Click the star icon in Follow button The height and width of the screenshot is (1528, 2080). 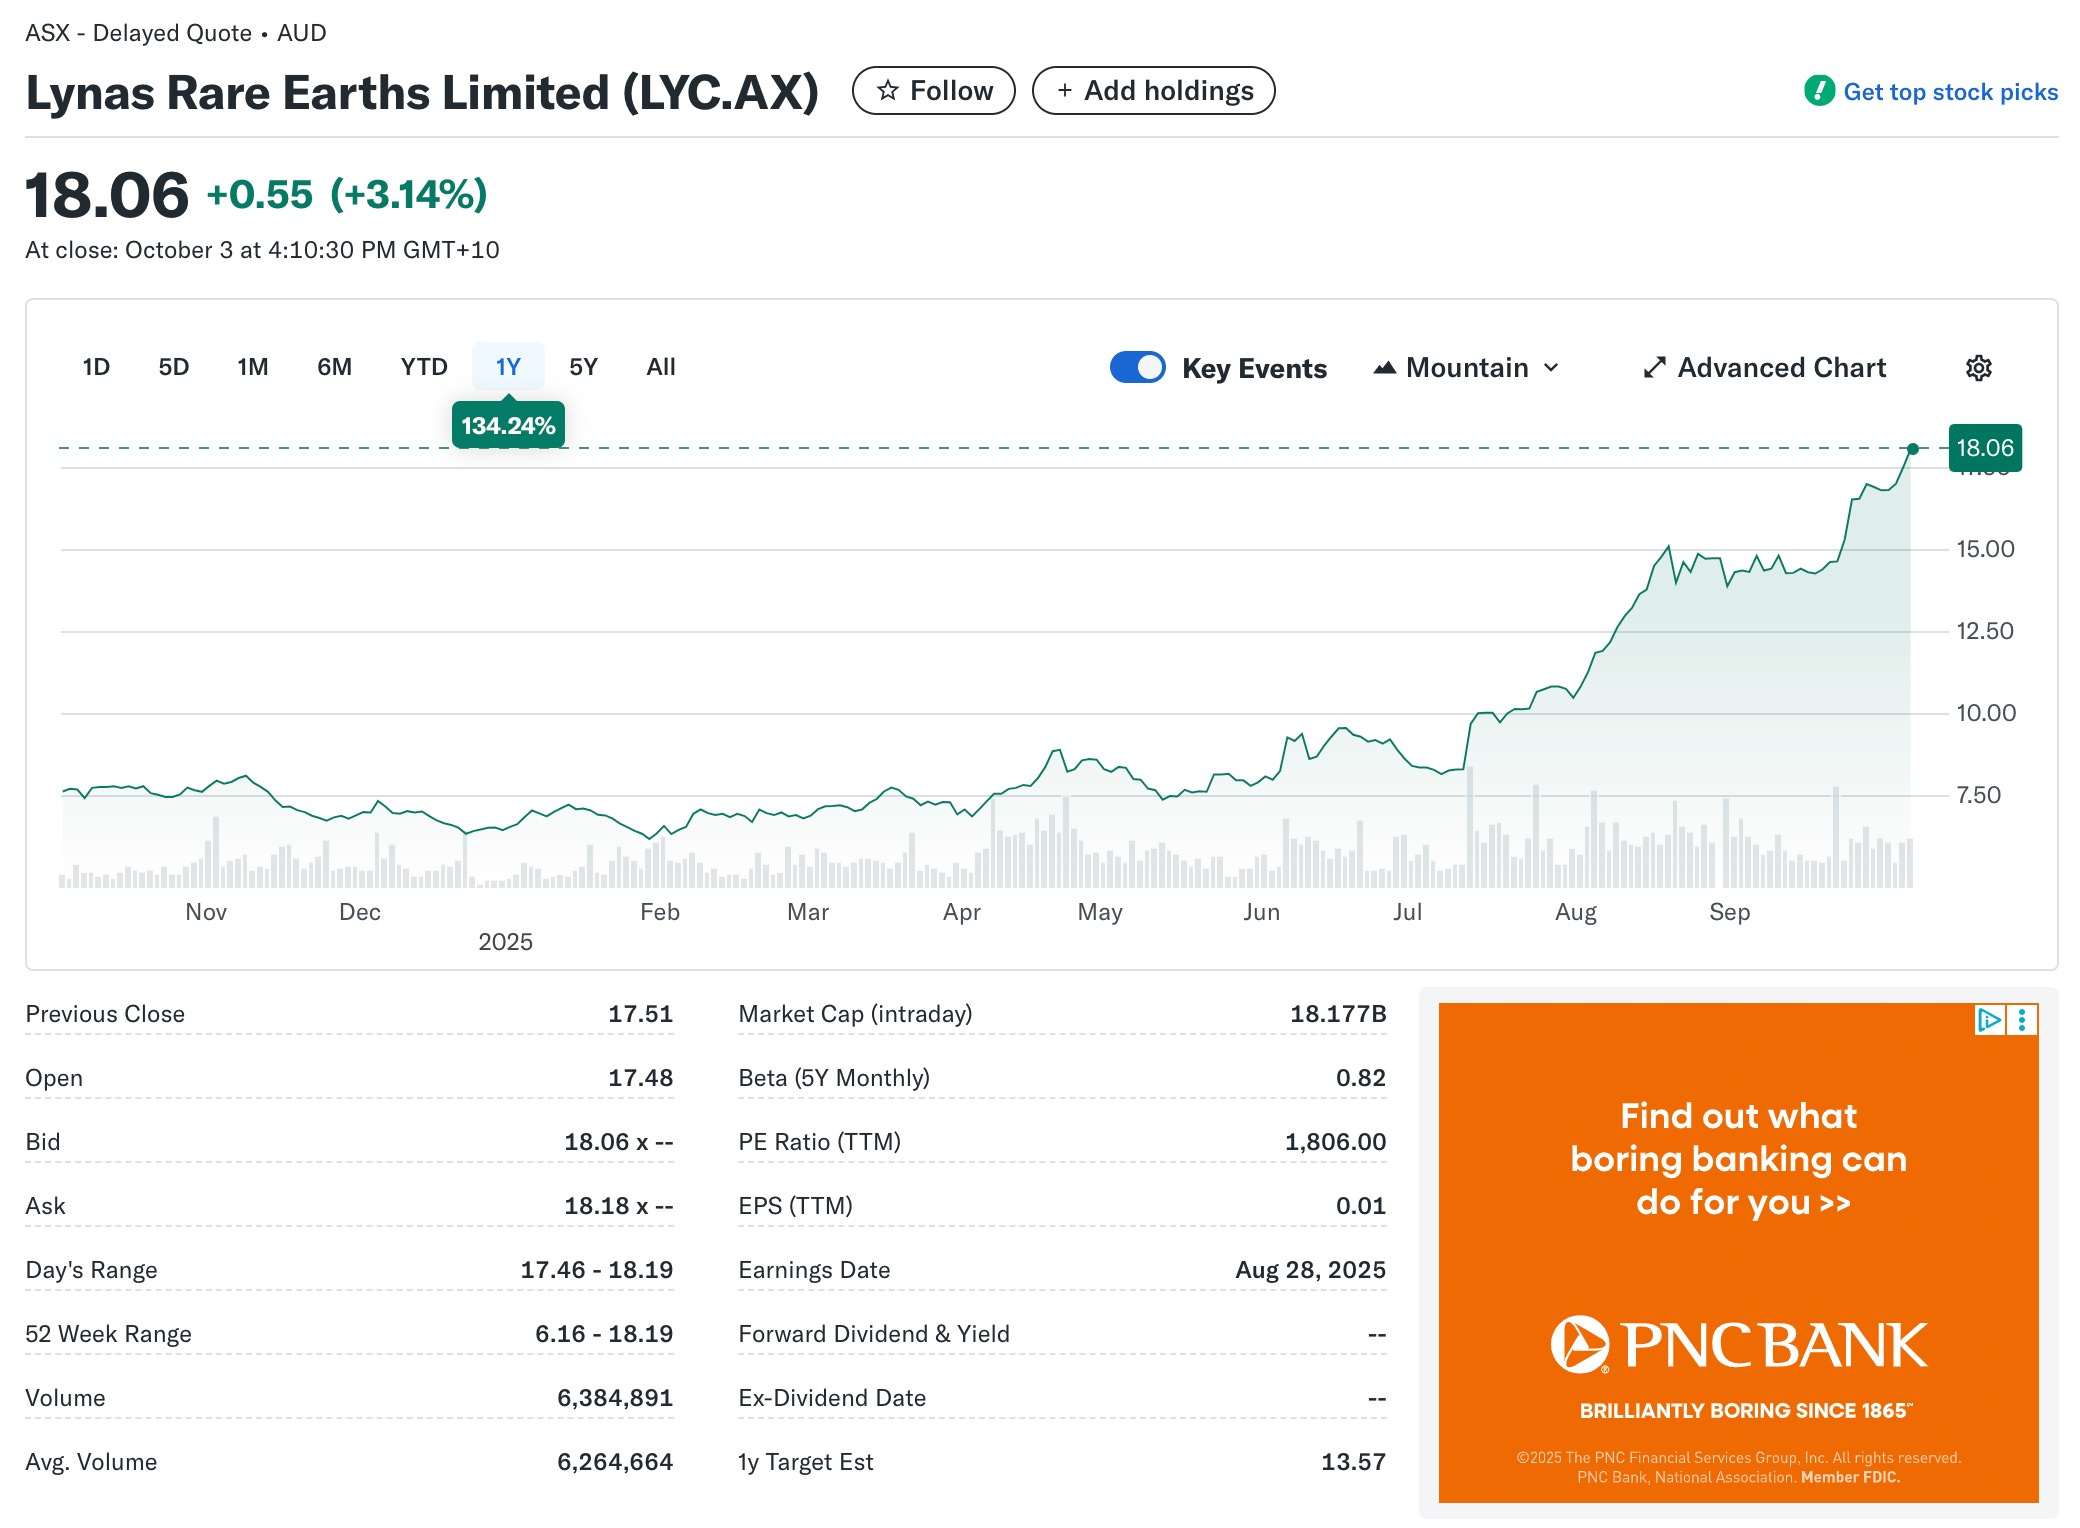[887, 91]
